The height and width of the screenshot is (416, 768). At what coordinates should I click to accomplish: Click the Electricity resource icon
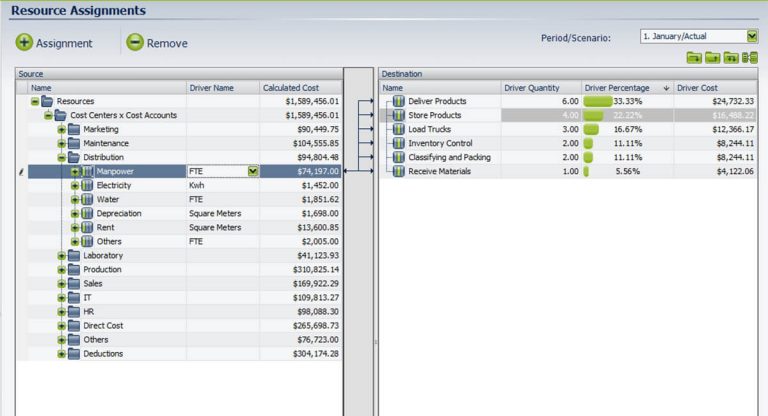click(87, 185)
